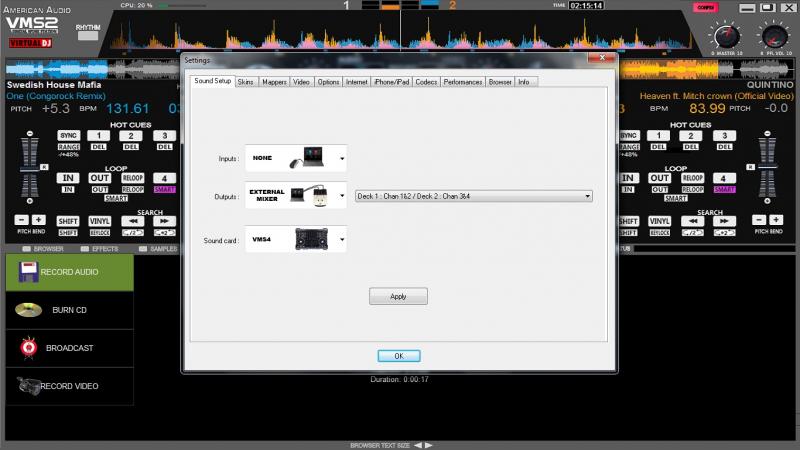Click left deck pitch bend minus
Image resolution: width=800 pixels, height=450 pixels.
tap(21, 220)
